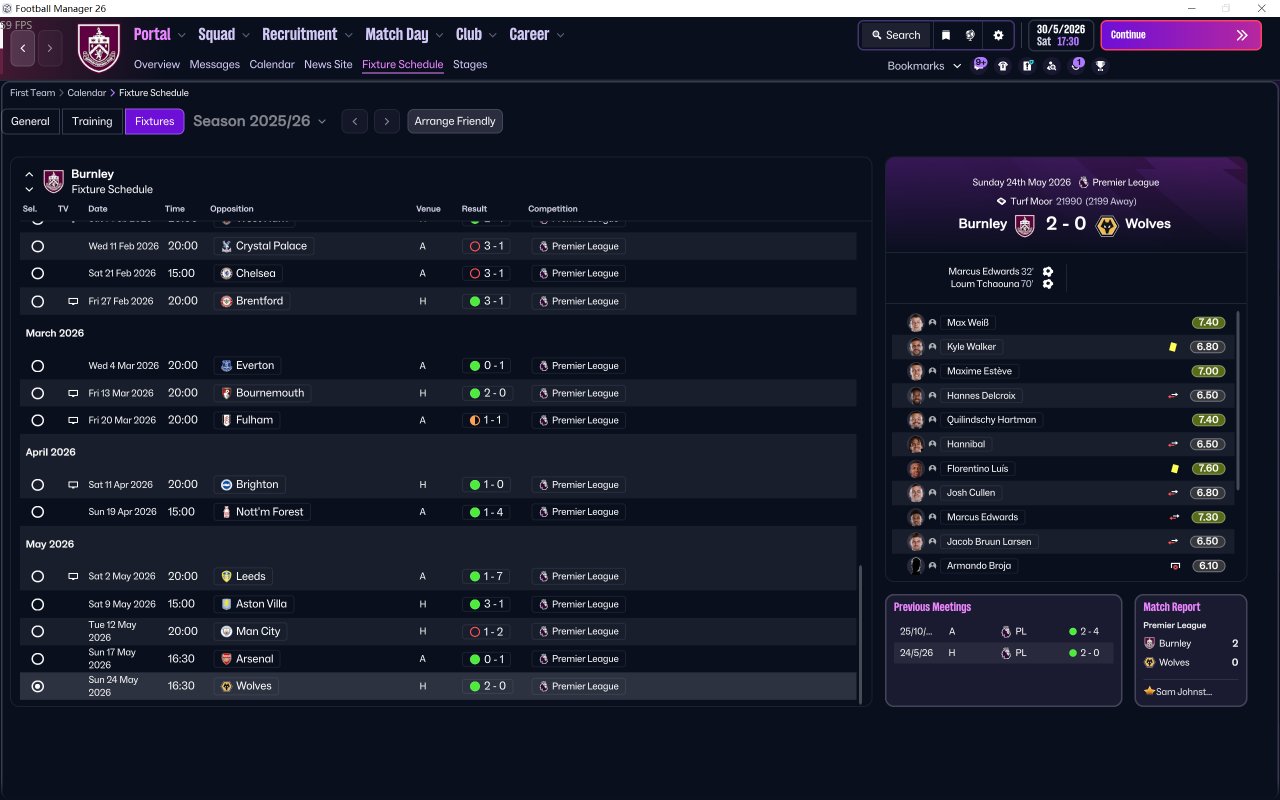Click the Continue button
The height and width of the screenshot is (800, 1280).
[1181, 35]
